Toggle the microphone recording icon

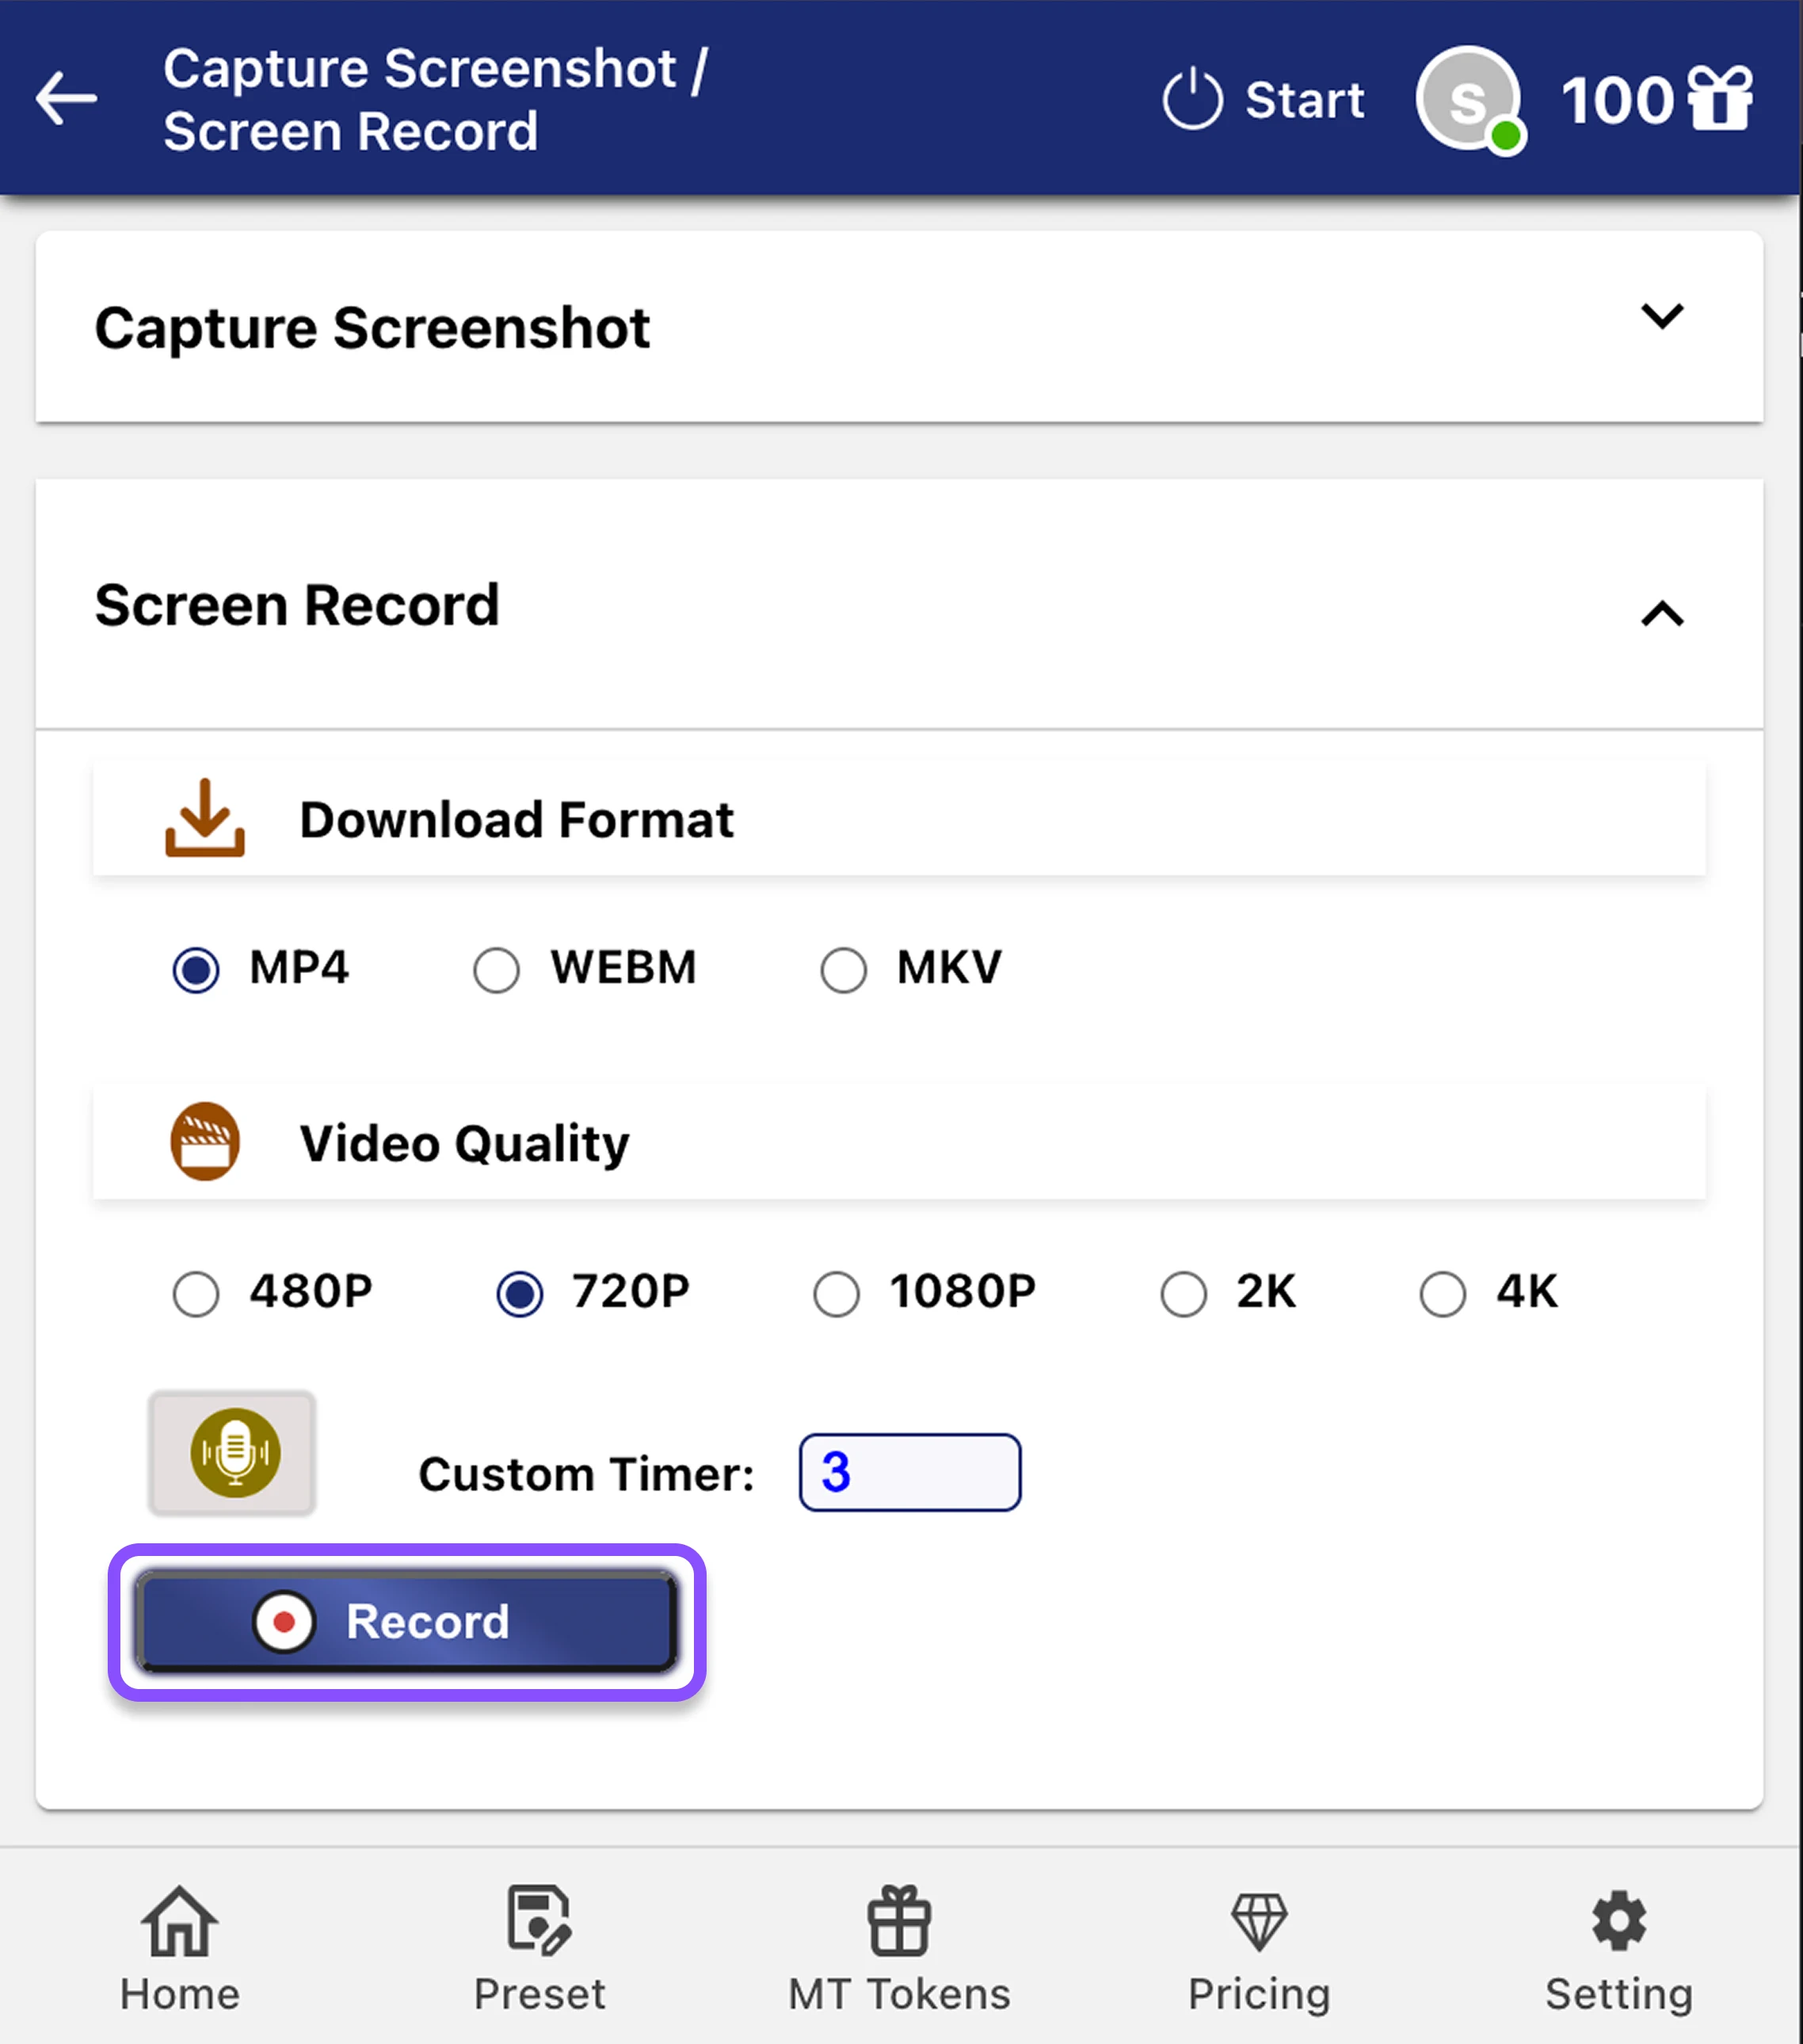tap(233, 1454)
